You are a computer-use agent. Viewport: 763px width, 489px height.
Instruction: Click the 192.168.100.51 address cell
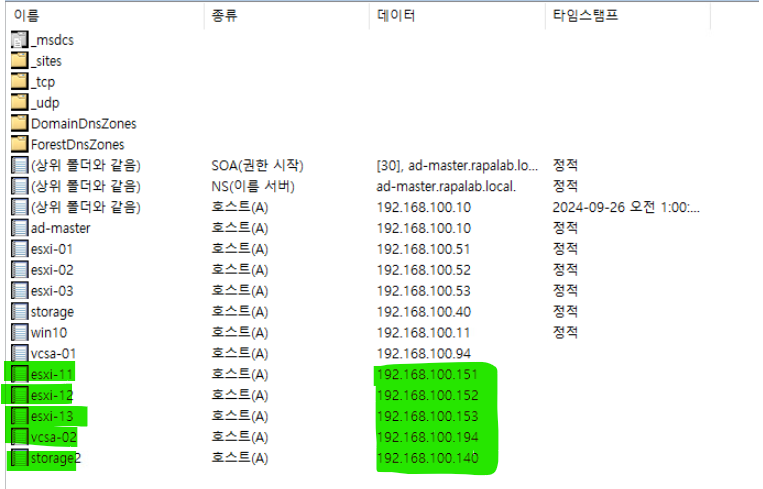(x=423, y=249)
